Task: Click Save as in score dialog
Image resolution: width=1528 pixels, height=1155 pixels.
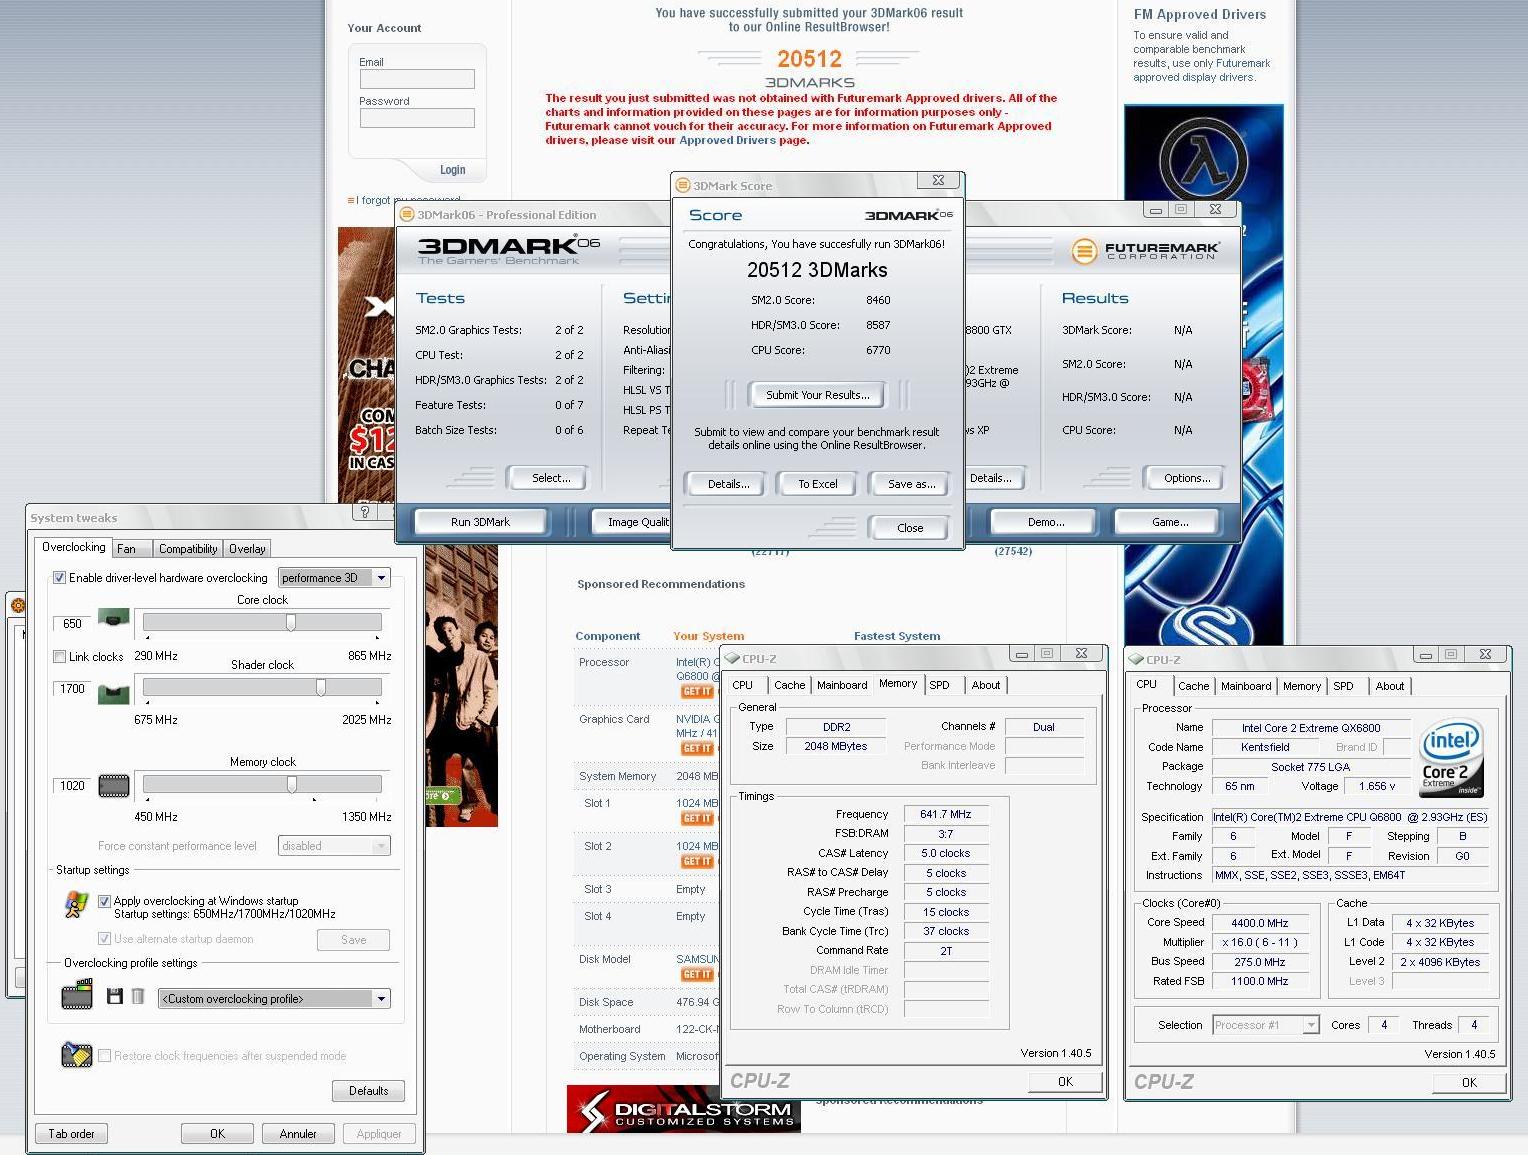Action: tap(911, 484)
